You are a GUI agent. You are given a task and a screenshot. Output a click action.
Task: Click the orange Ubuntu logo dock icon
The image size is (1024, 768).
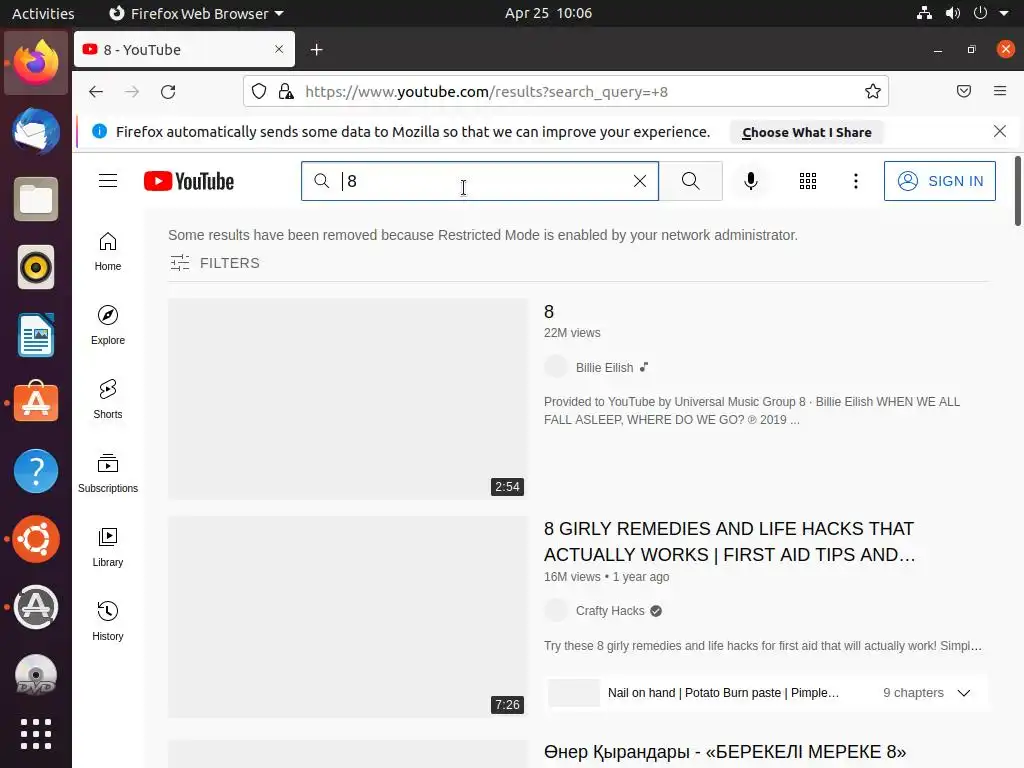[36, 539]
